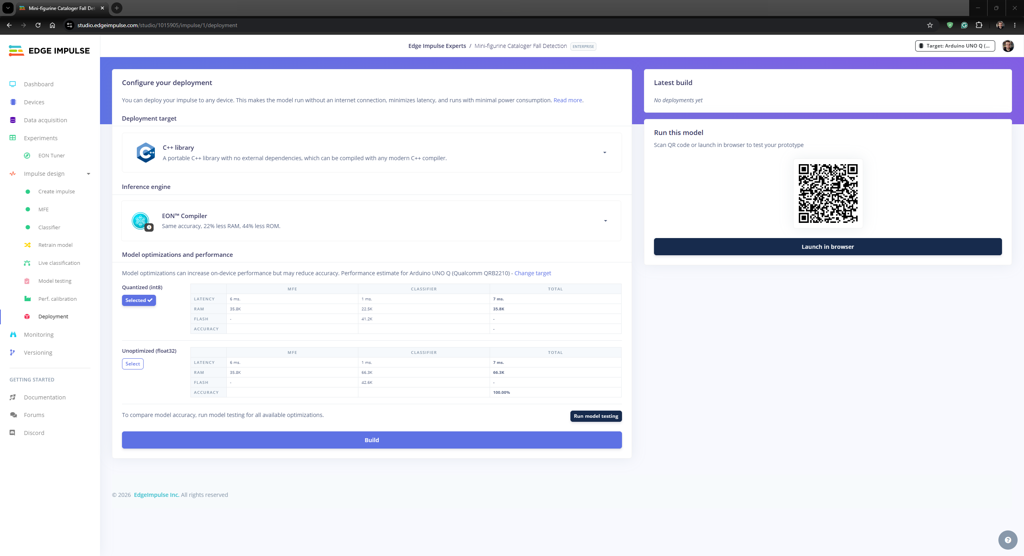The image size is (1024, 556).
Task: Click the EON Tuner icon
Action: click(27, 155)
